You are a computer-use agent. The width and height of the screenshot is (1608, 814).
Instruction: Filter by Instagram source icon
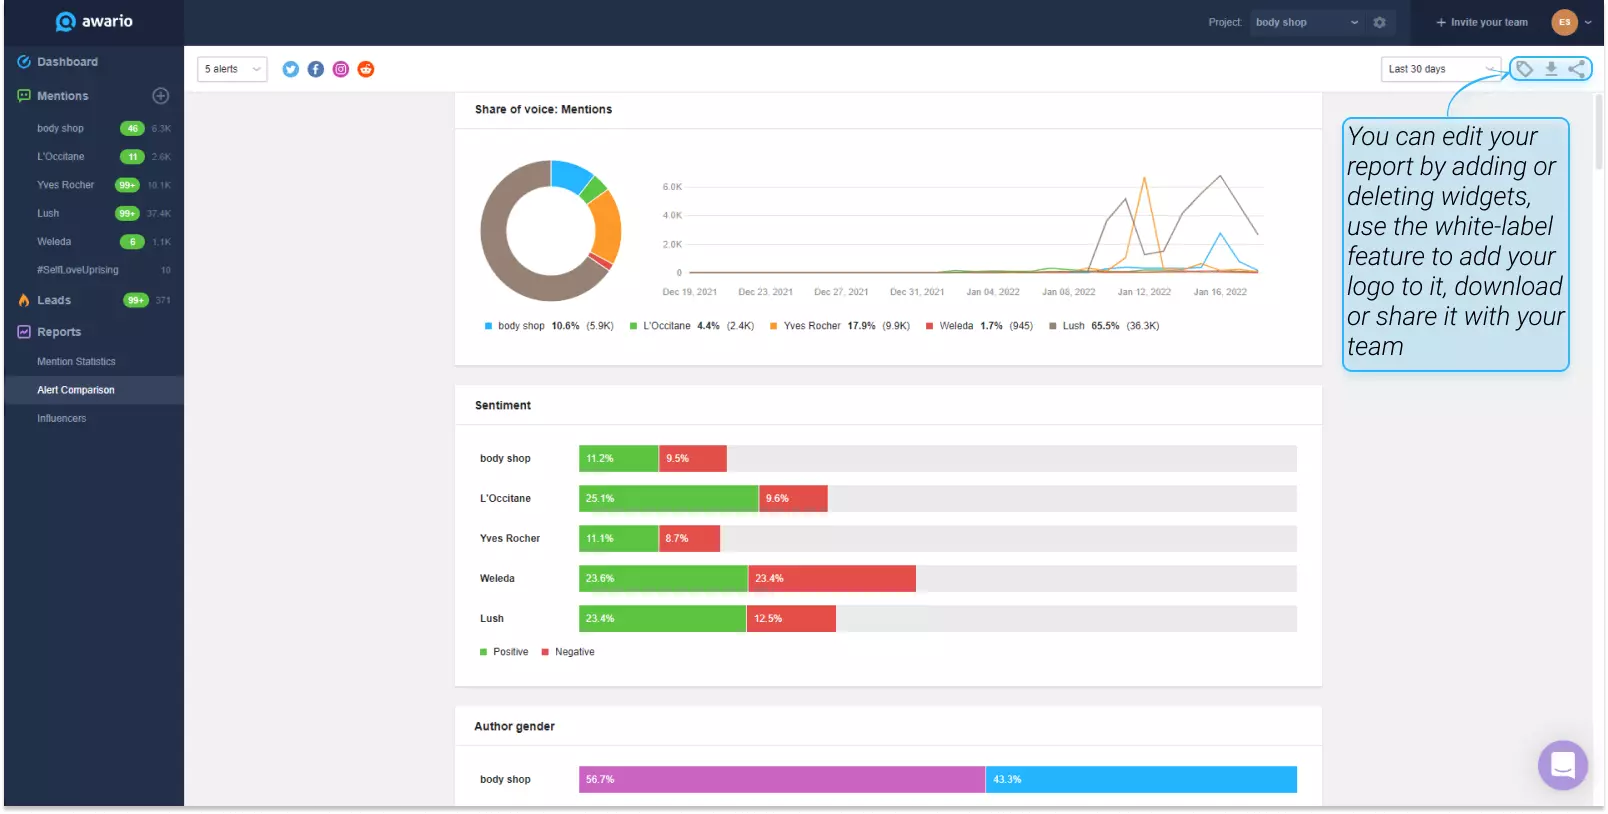[341, 69]
